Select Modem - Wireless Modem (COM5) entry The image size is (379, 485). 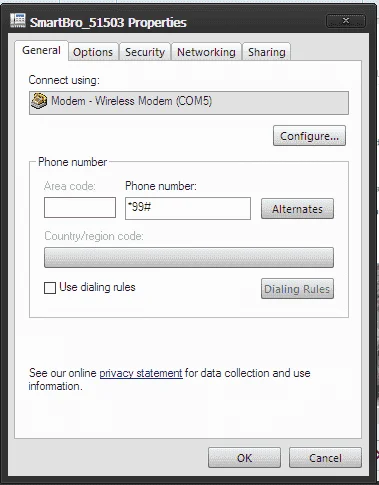click(x=189, y=103)
